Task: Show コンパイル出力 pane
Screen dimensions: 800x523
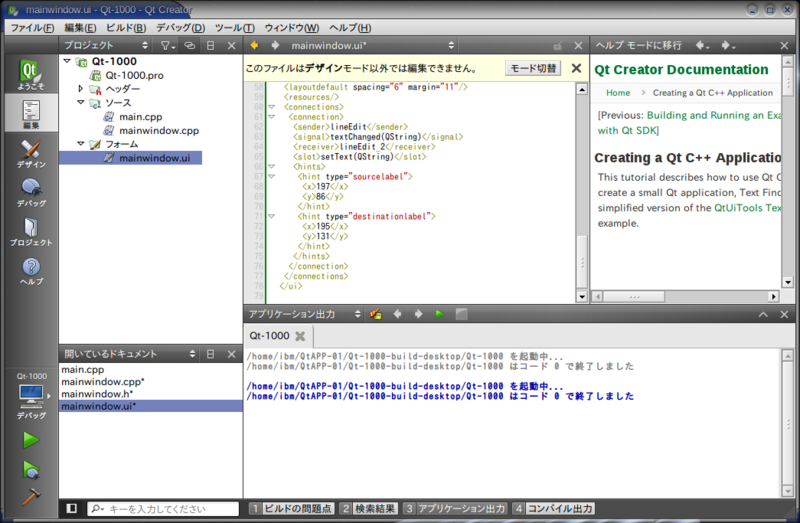Action: pos(554,508)
